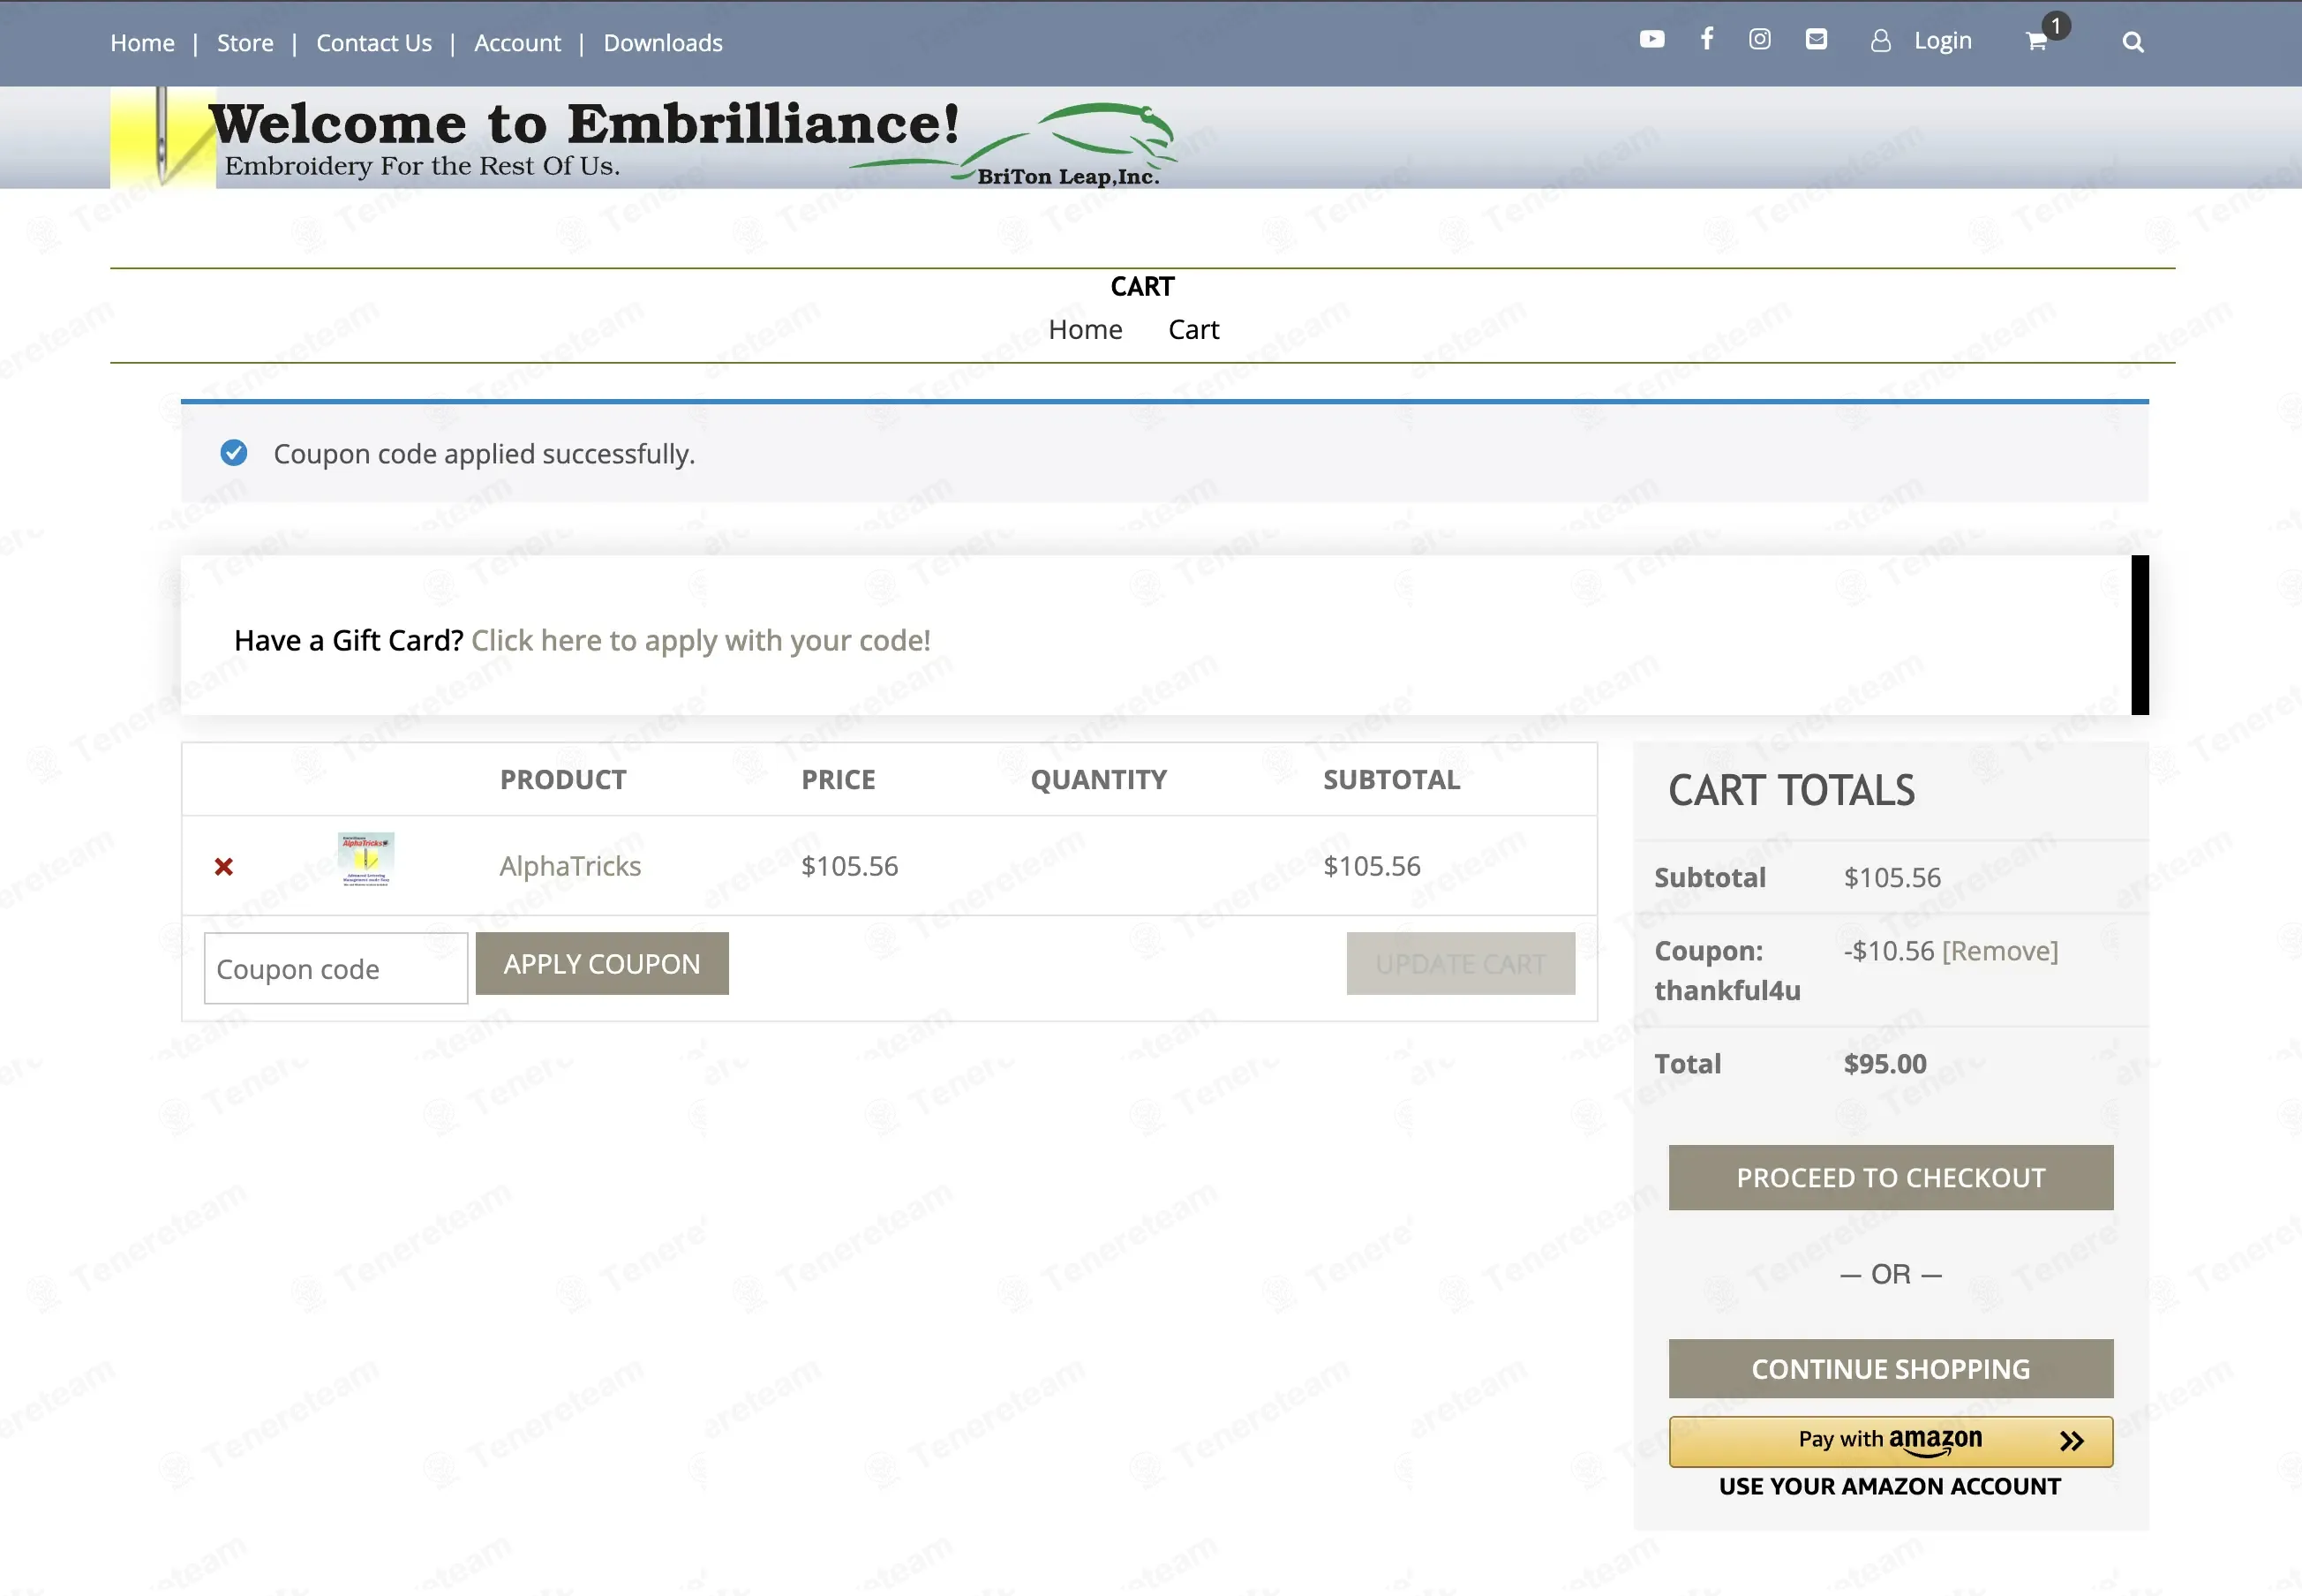
Task: Pay with Amazon button
Action: click(x=1890, y=1441)
